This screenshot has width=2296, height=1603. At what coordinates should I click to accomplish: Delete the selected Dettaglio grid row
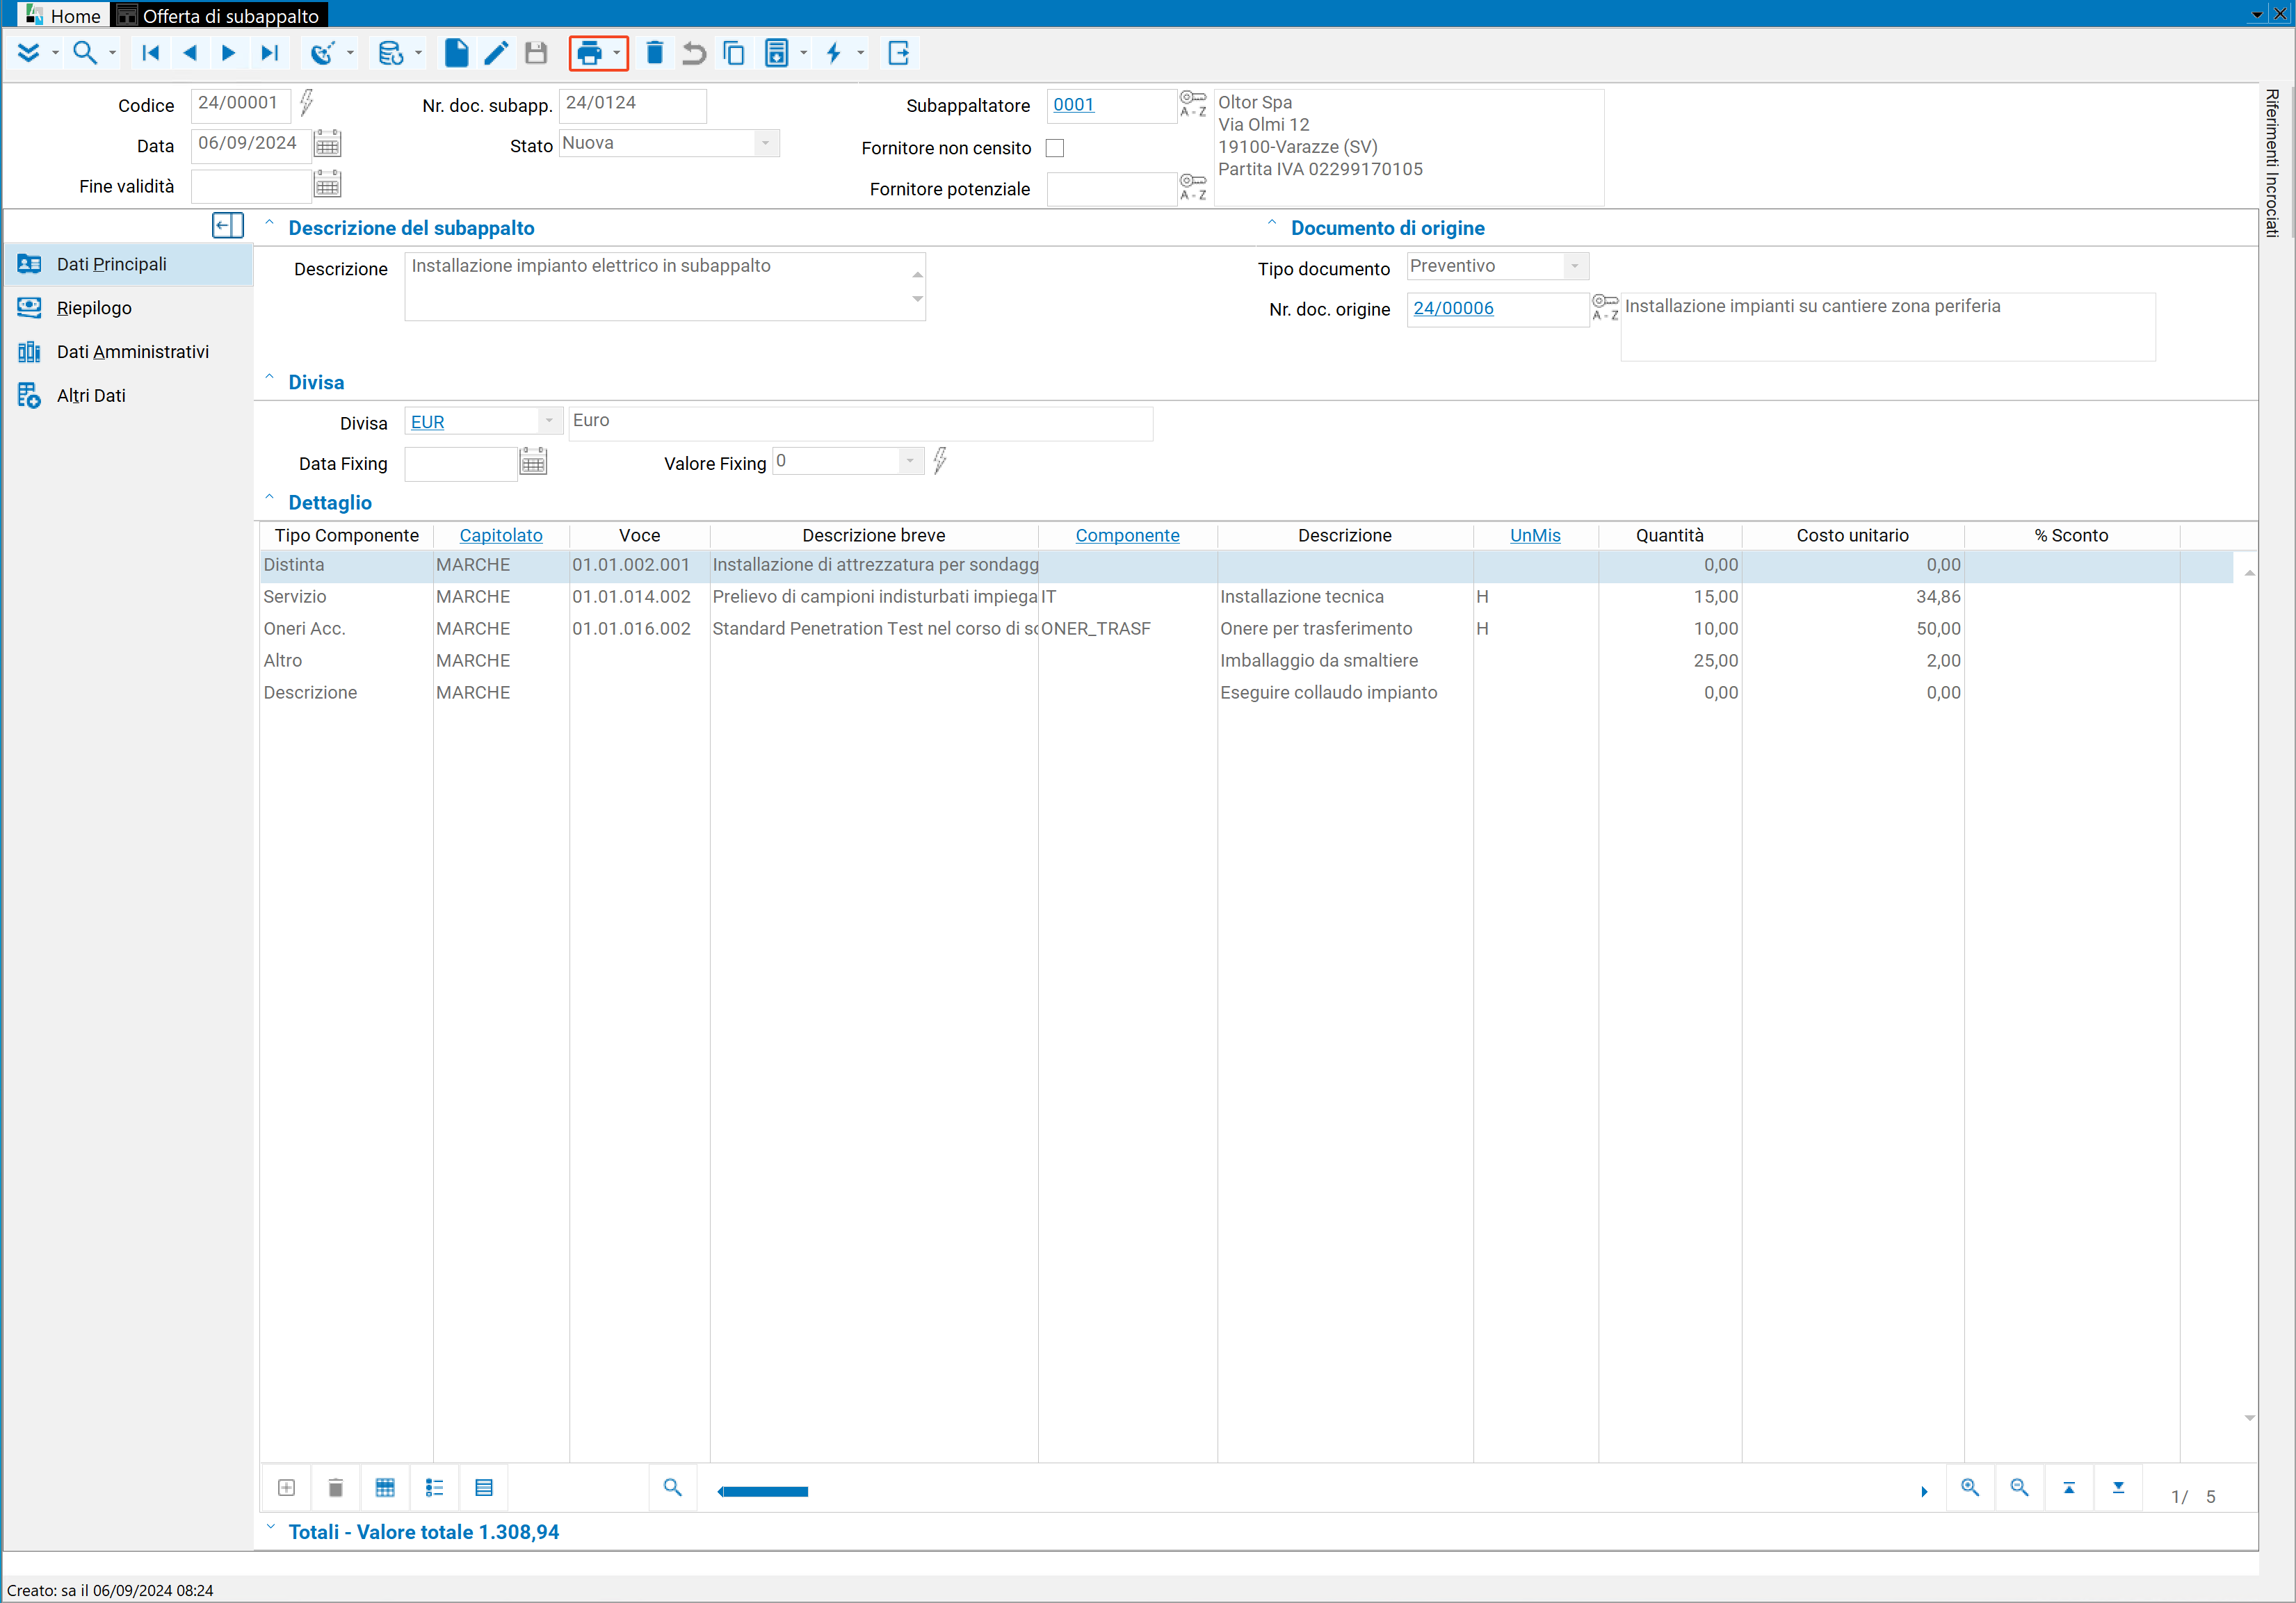(336, 1488)
